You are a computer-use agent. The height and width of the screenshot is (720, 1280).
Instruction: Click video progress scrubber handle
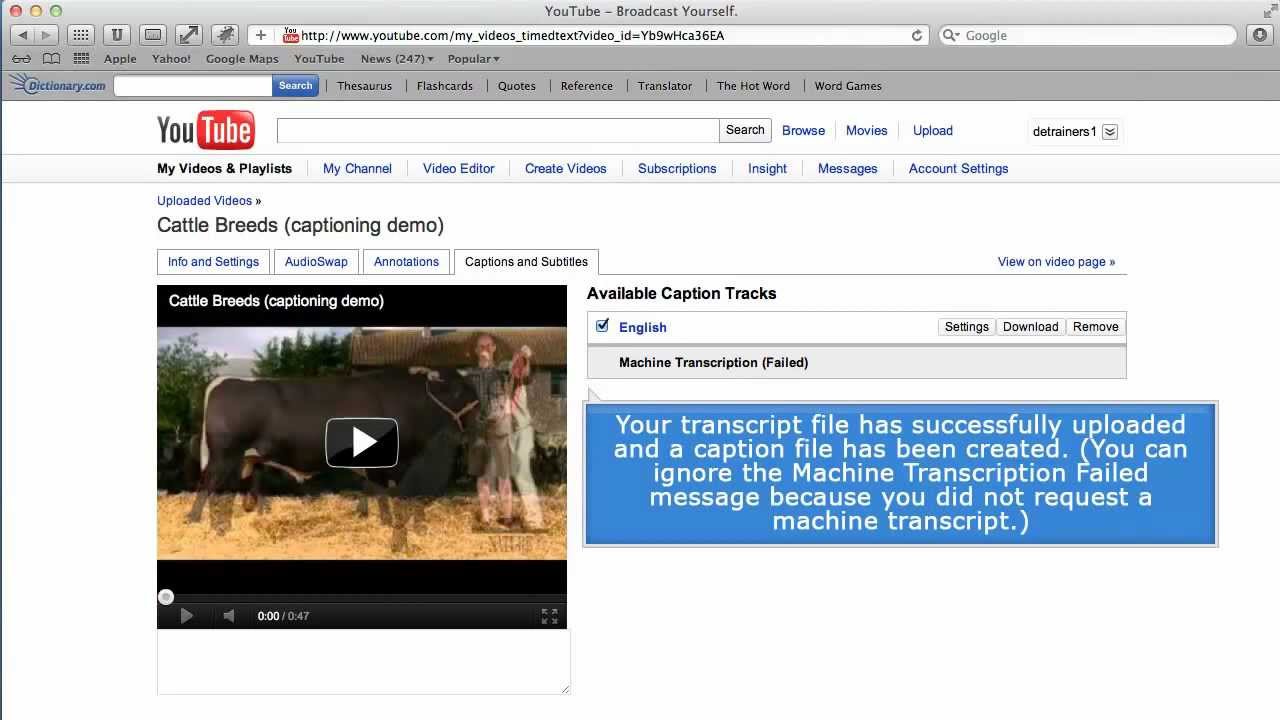pyautogui.click(x=166, y=597)
